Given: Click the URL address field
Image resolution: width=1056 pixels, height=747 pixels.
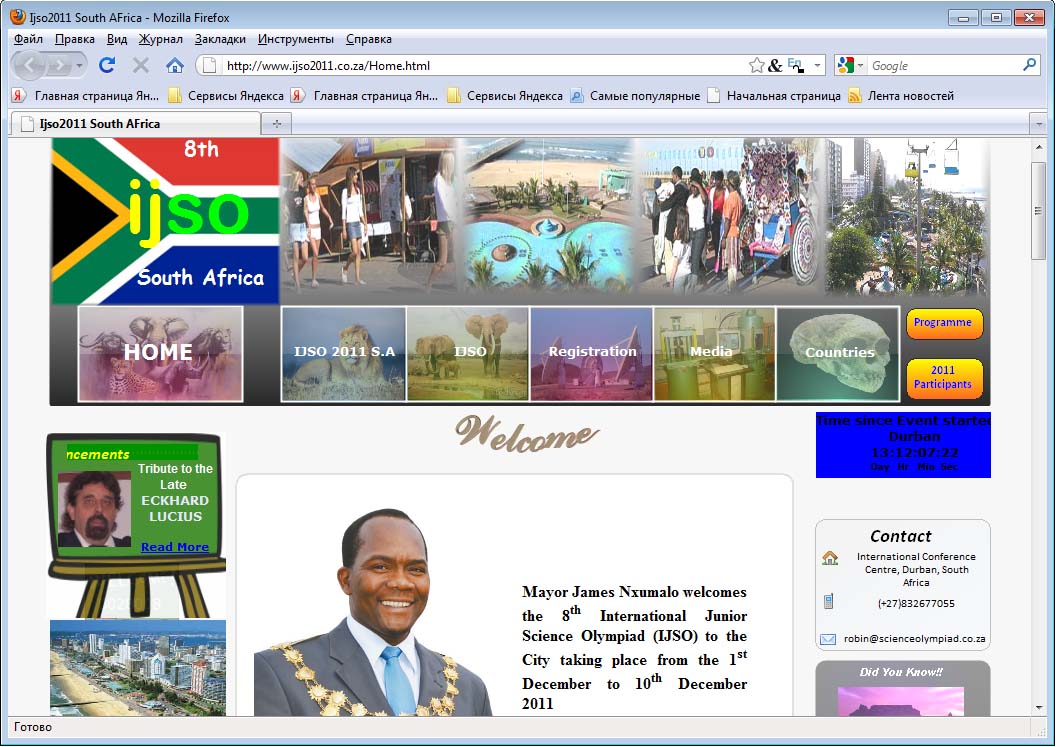Looking at the screenshot, I should 485,65.
